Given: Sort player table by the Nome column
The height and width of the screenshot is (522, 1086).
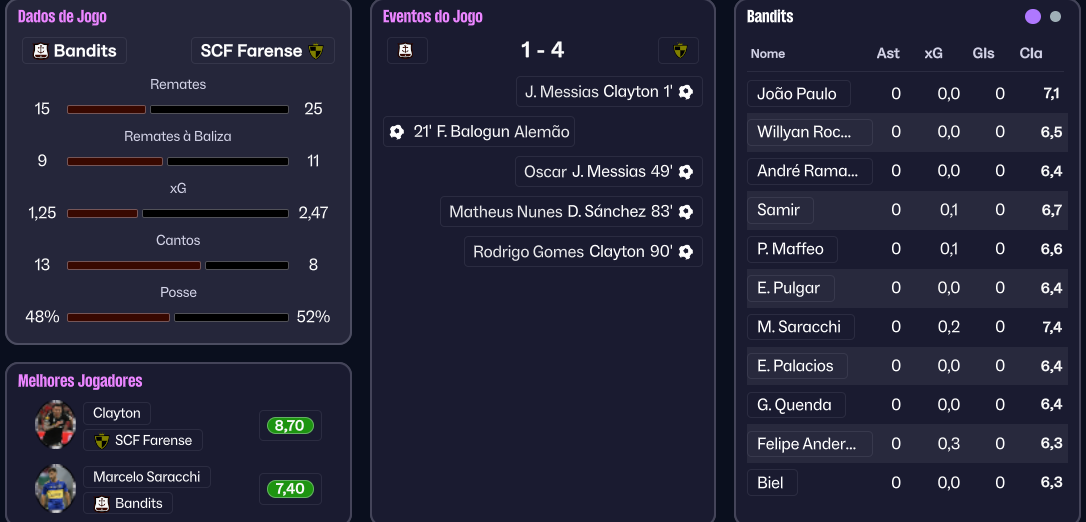Looking at the screenshot, I should (768, 54).
